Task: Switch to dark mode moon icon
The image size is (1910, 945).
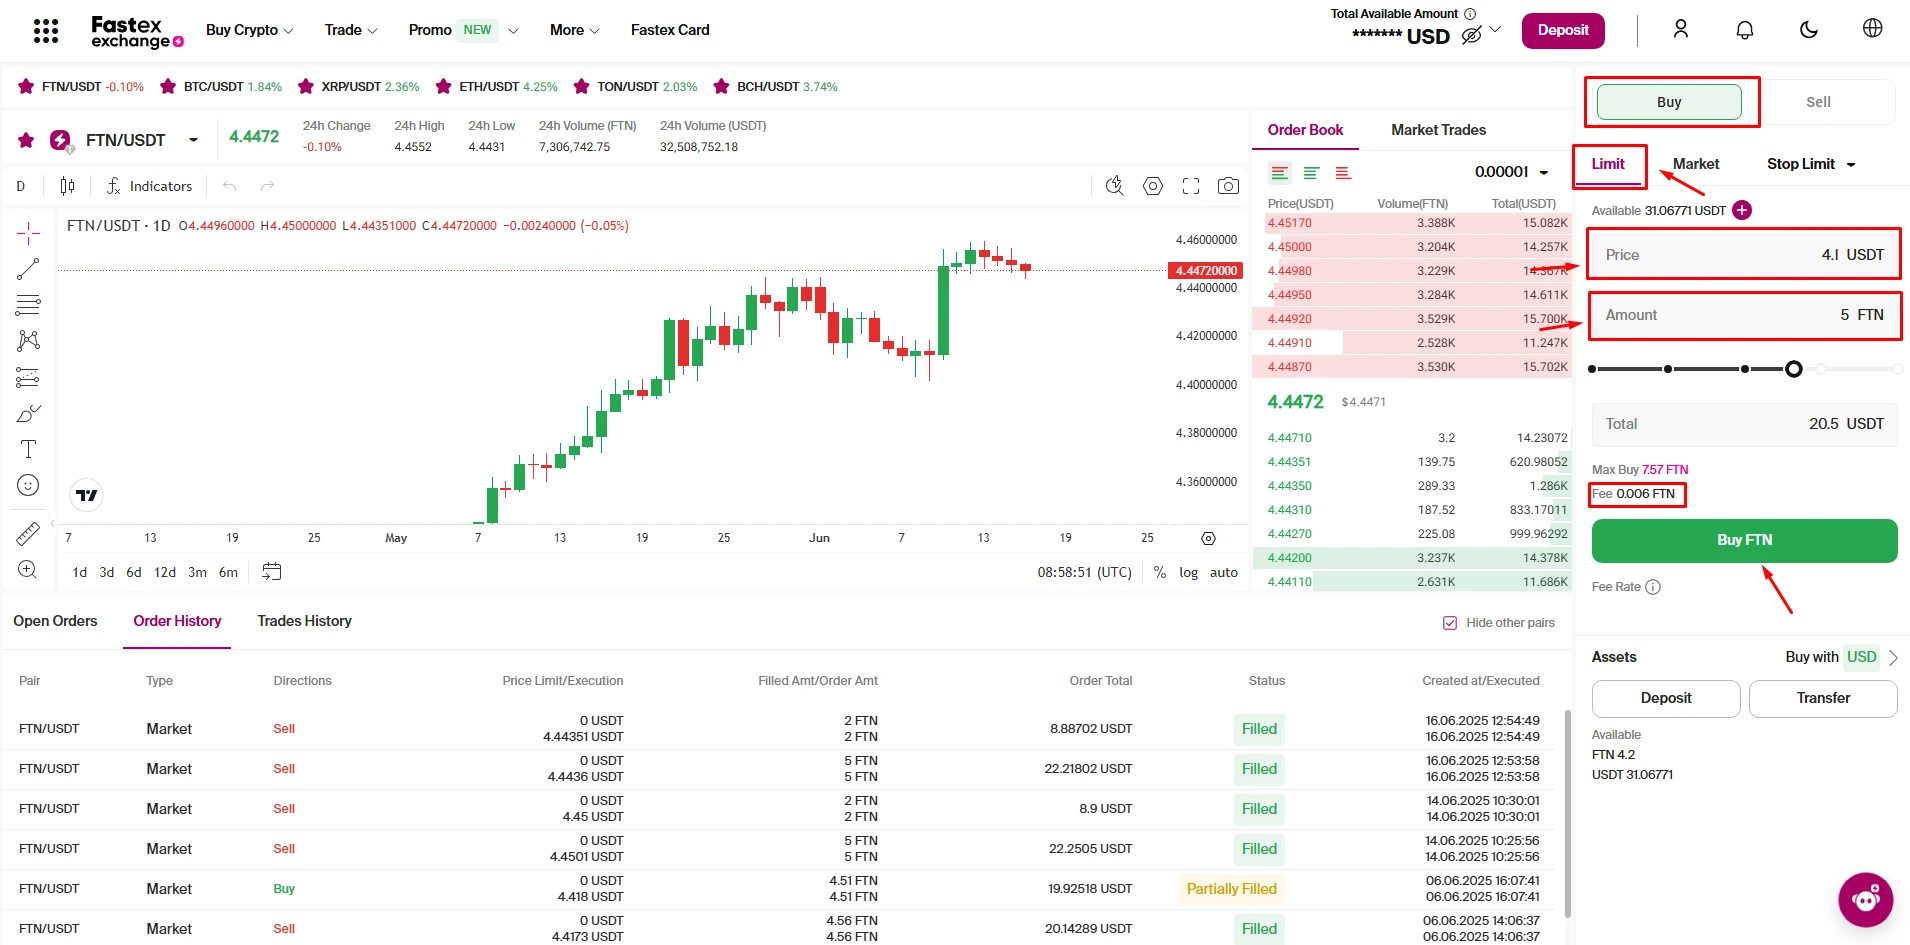Action: tap(1808, 30)
